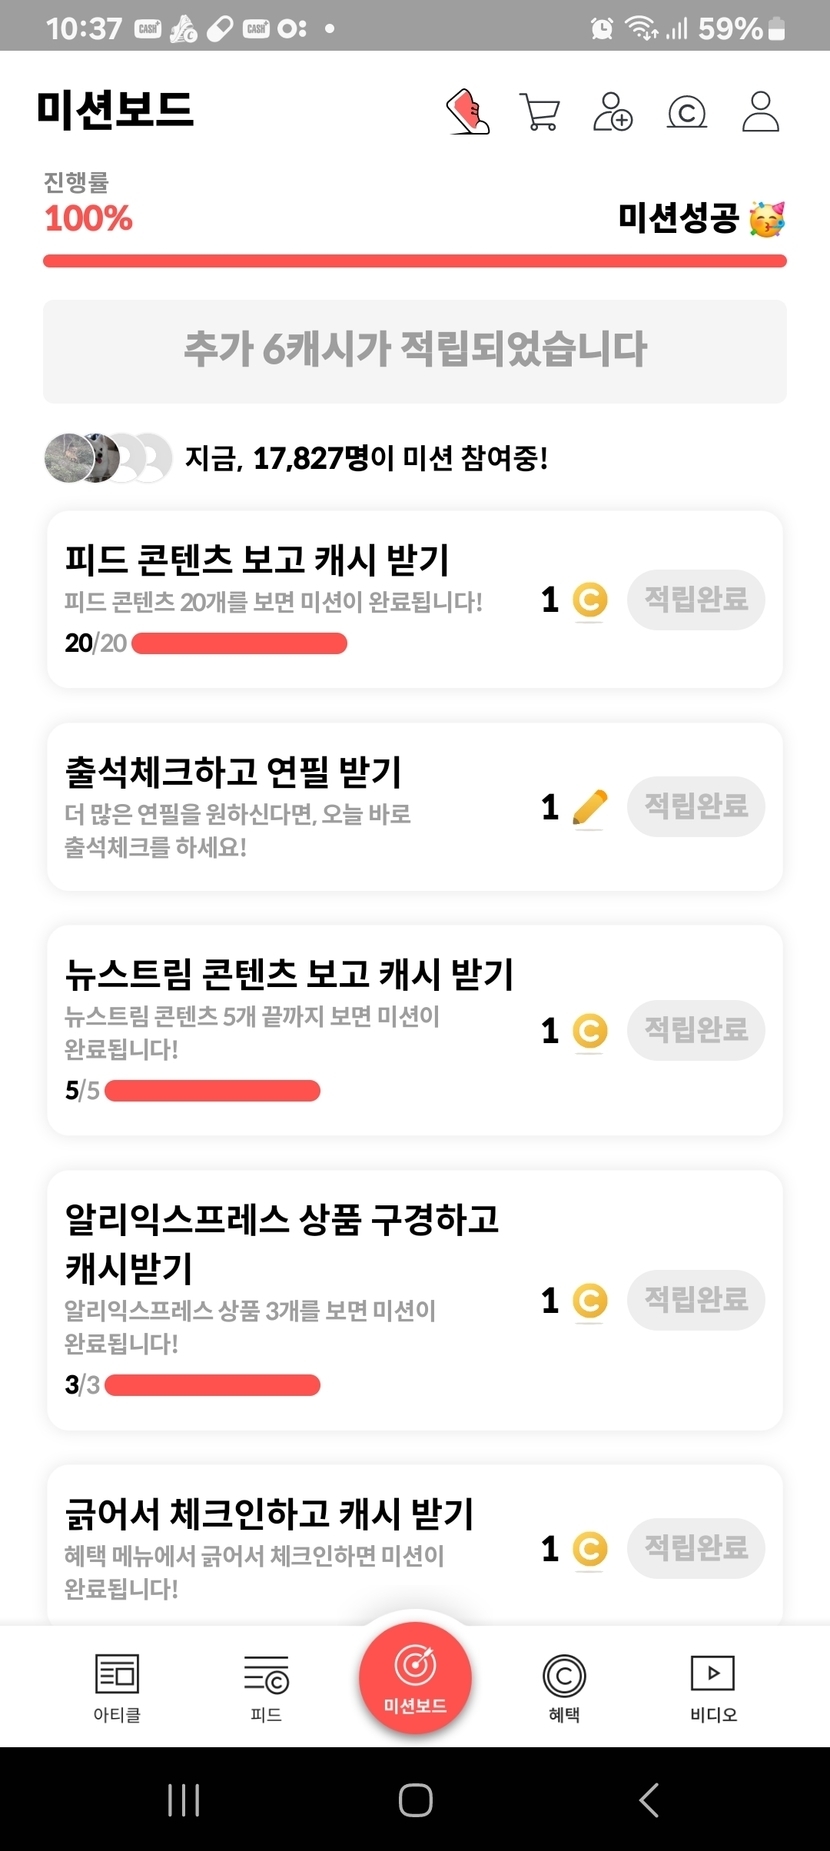The height and width of the screenshot is (1851, 830).
Task: Tap 적립완료 button for feed content mission
Action: point(696,600)
